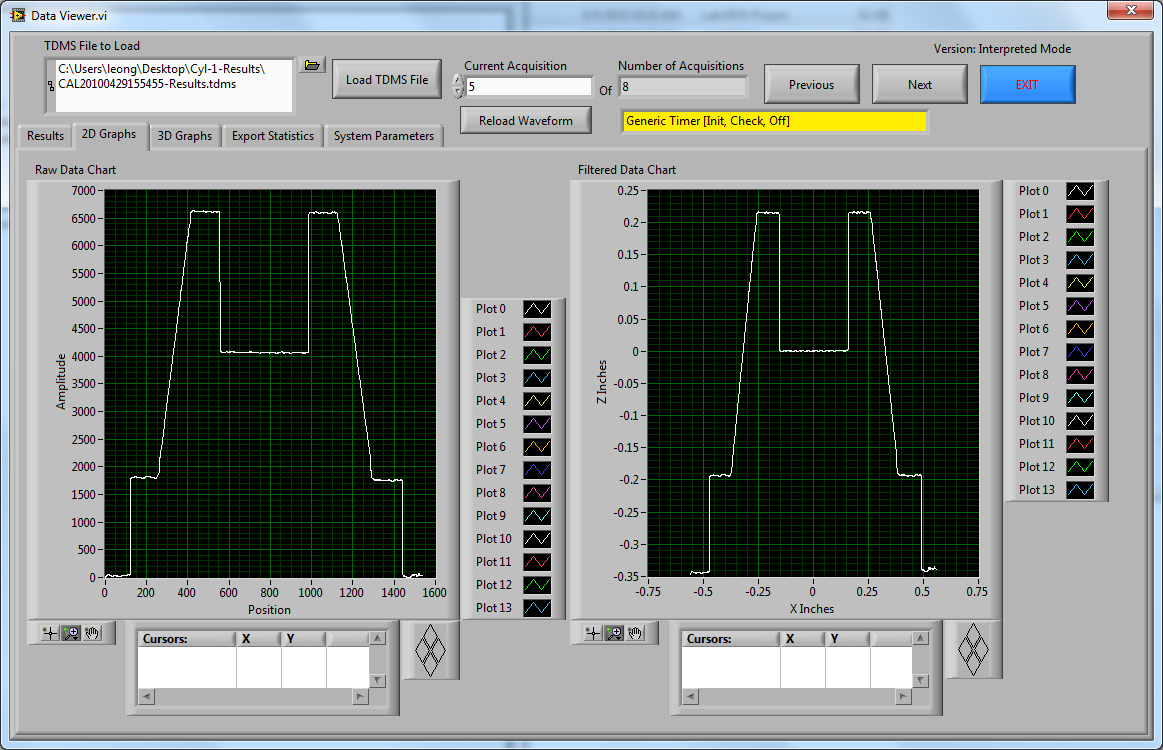Click Plot 7 blue line icon in Raw Data legend
This screenshot has width=1163, height=750.
pos(537,470)
